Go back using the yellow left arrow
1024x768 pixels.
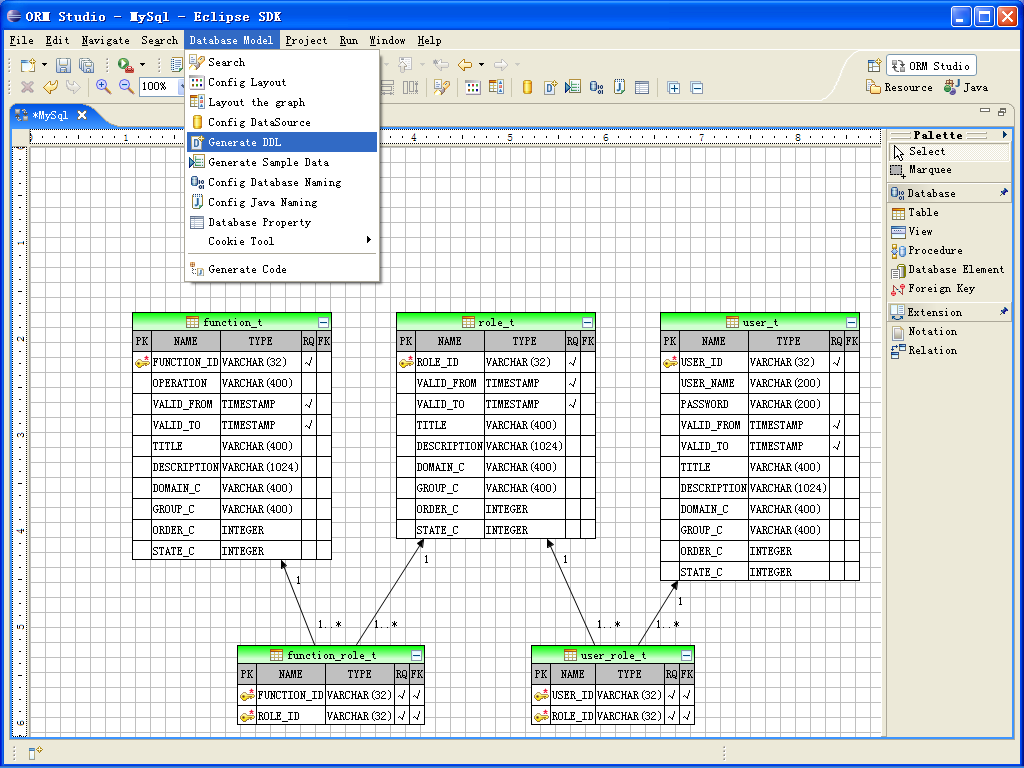click(x=465, y=65)
